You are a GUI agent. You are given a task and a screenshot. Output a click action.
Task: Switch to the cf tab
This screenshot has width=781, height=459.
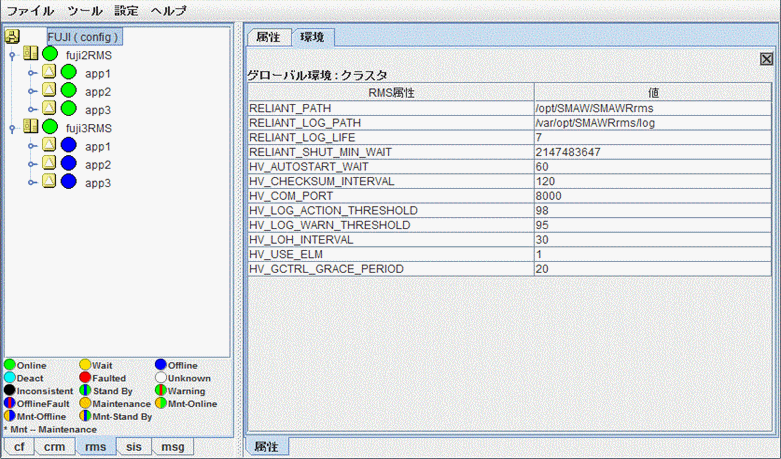[x=19, y=447]
